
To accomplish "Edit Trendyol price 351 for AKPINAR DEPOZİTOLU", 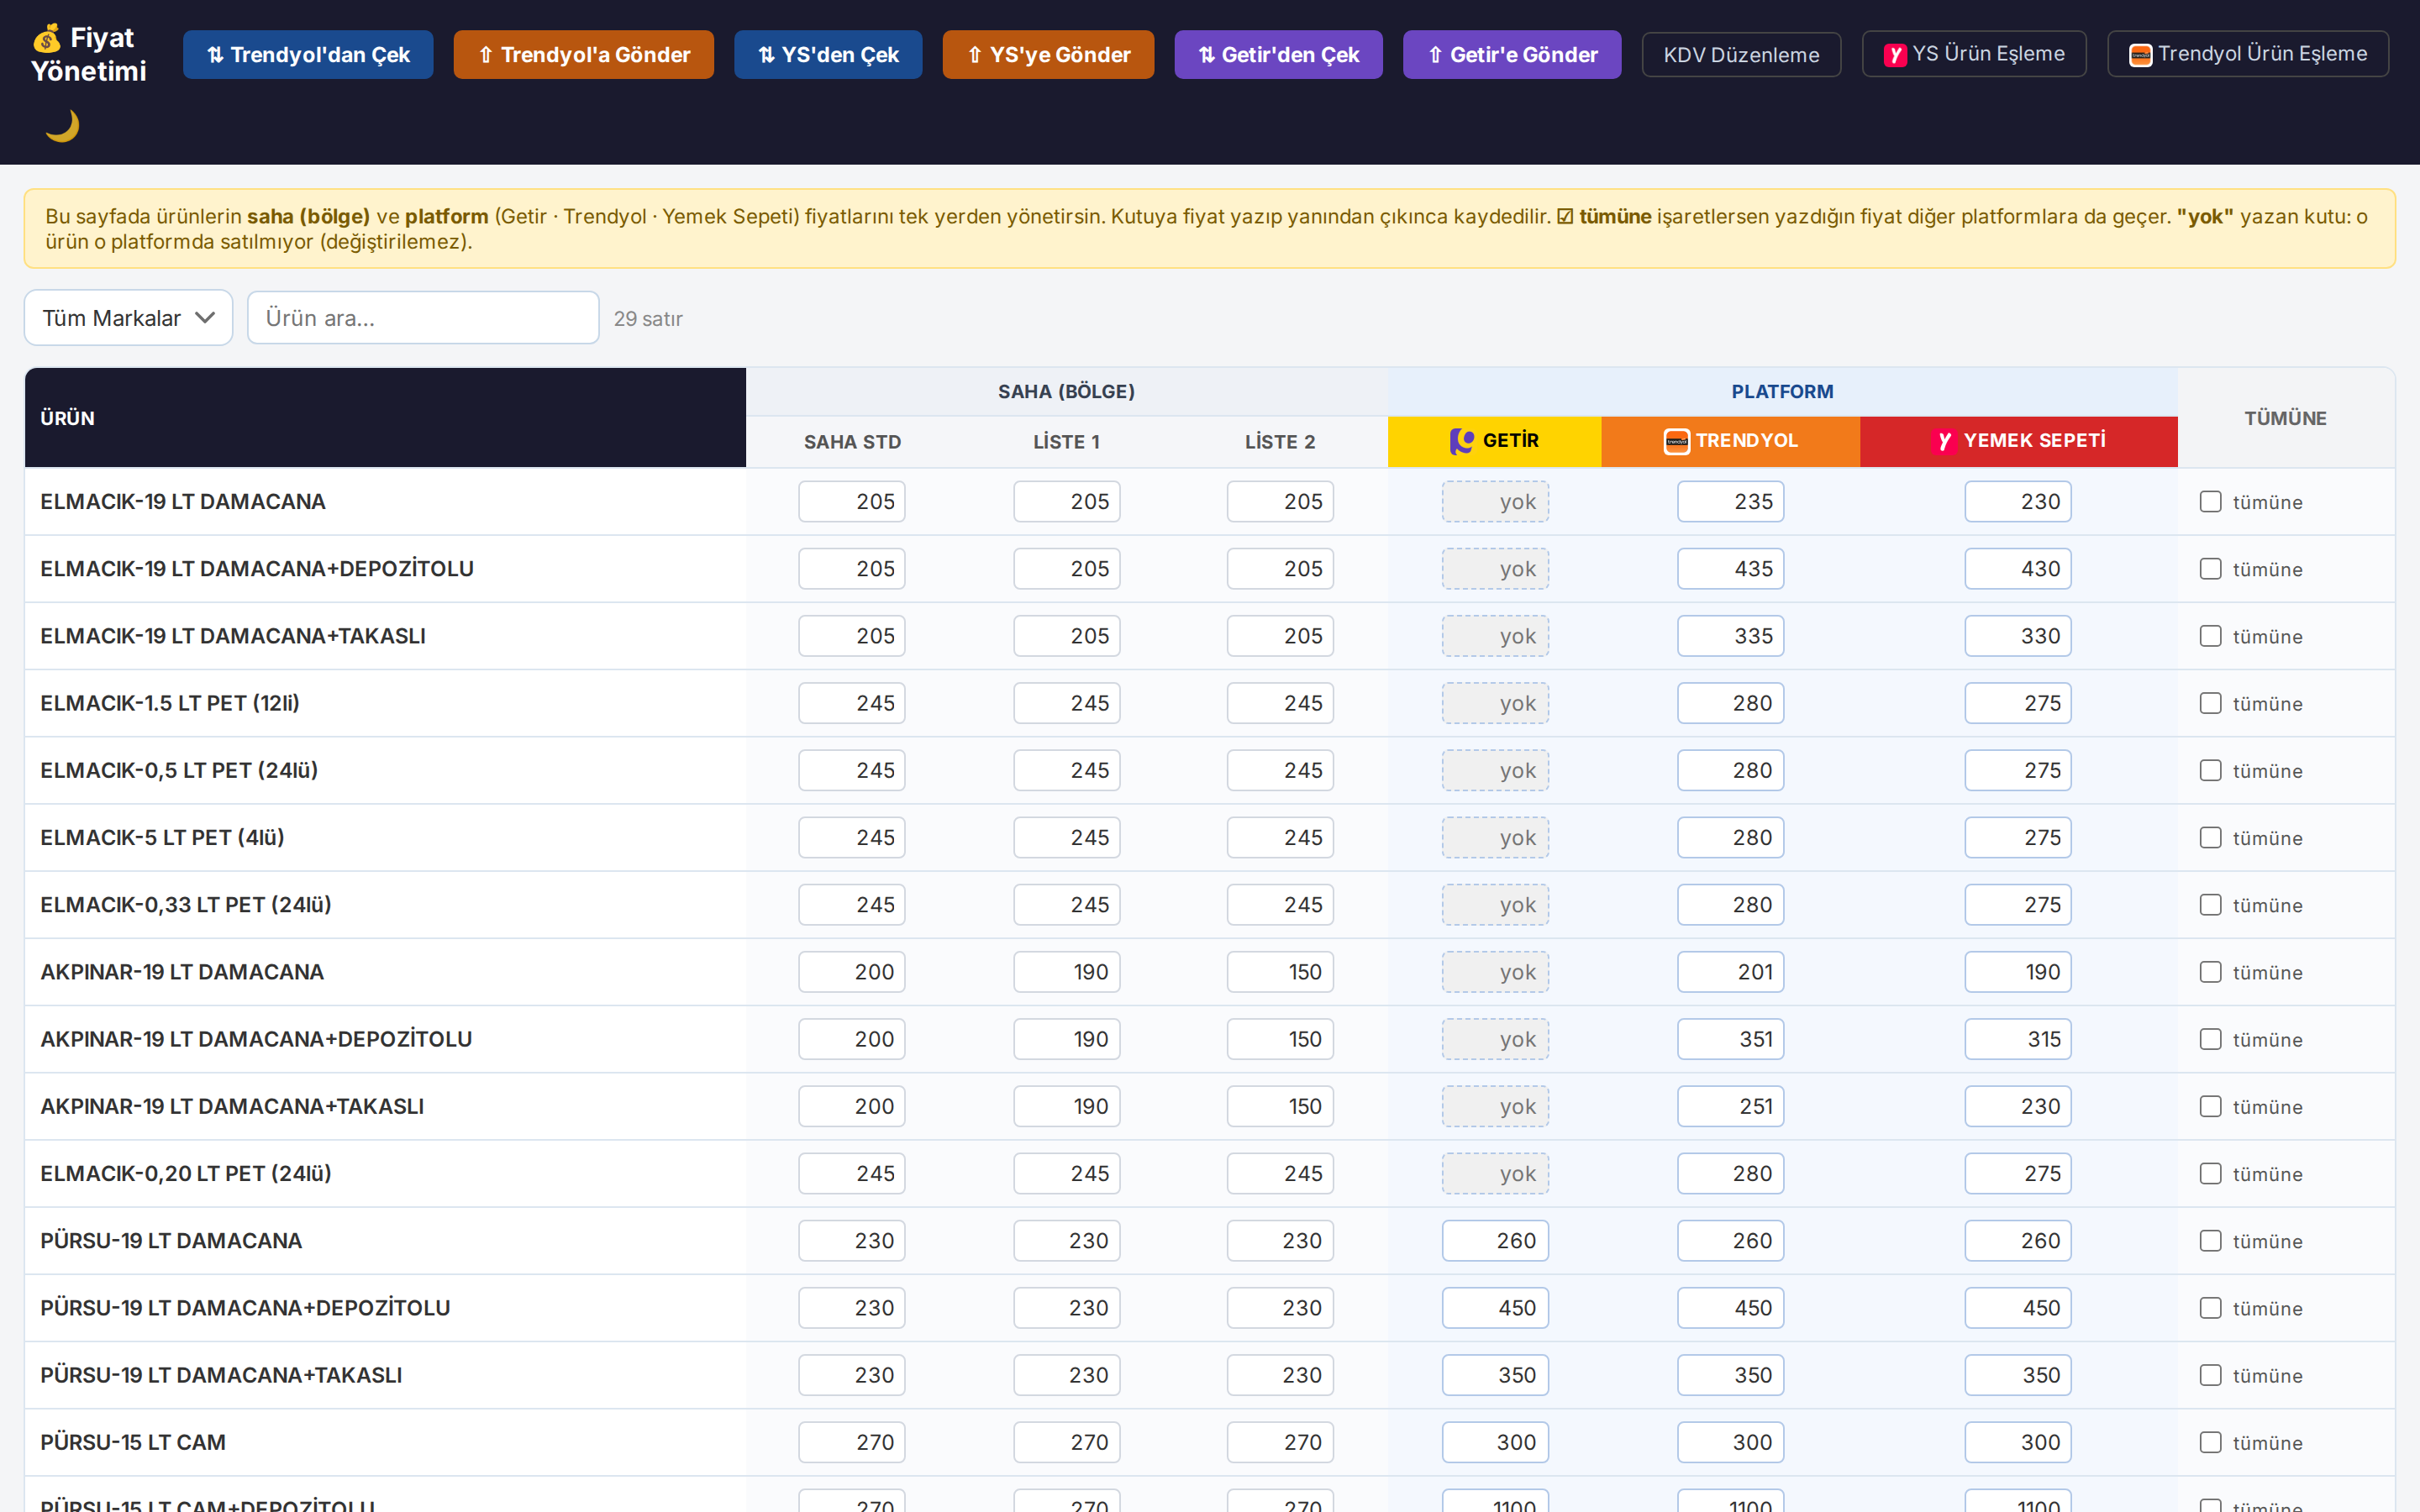I will pyautogui.click(x=1730, y=1039).
